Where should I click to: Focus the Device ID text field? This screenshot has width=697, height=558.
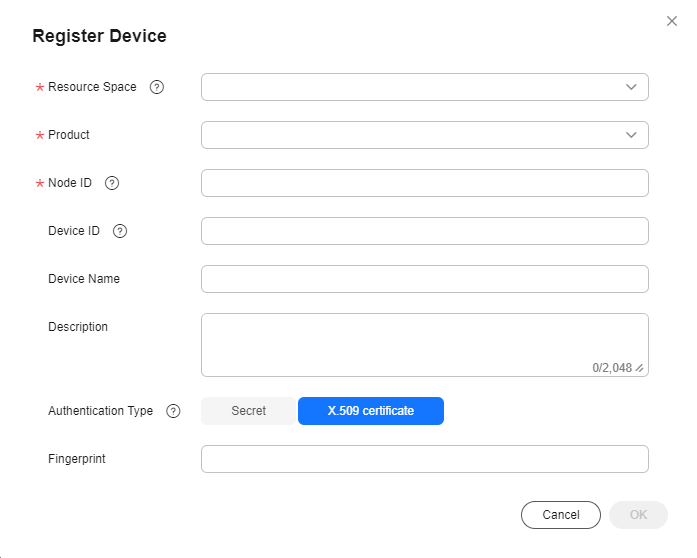tap(425, 231)
